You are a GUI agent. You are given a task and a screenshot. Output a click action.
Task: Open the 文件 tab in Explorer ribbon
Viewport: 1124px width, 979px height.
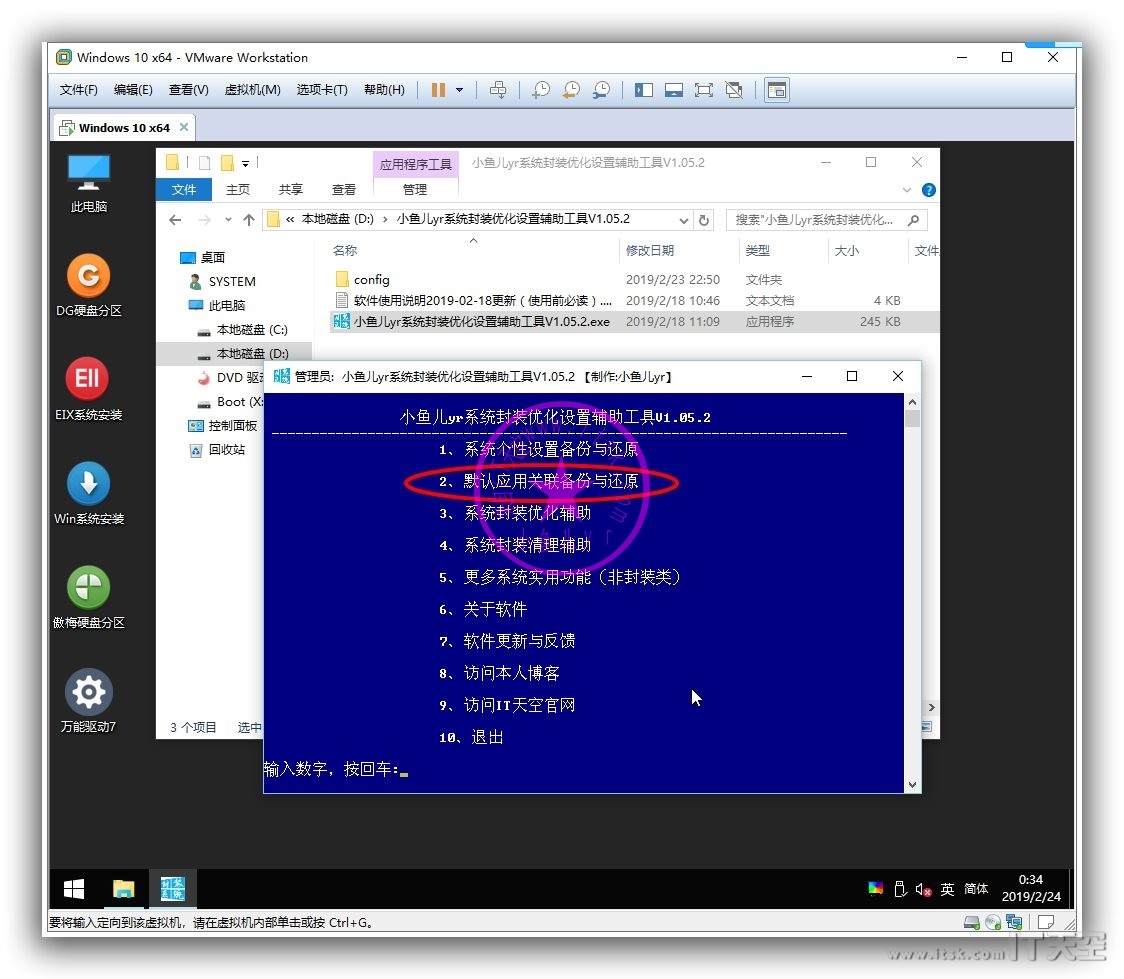184,189
